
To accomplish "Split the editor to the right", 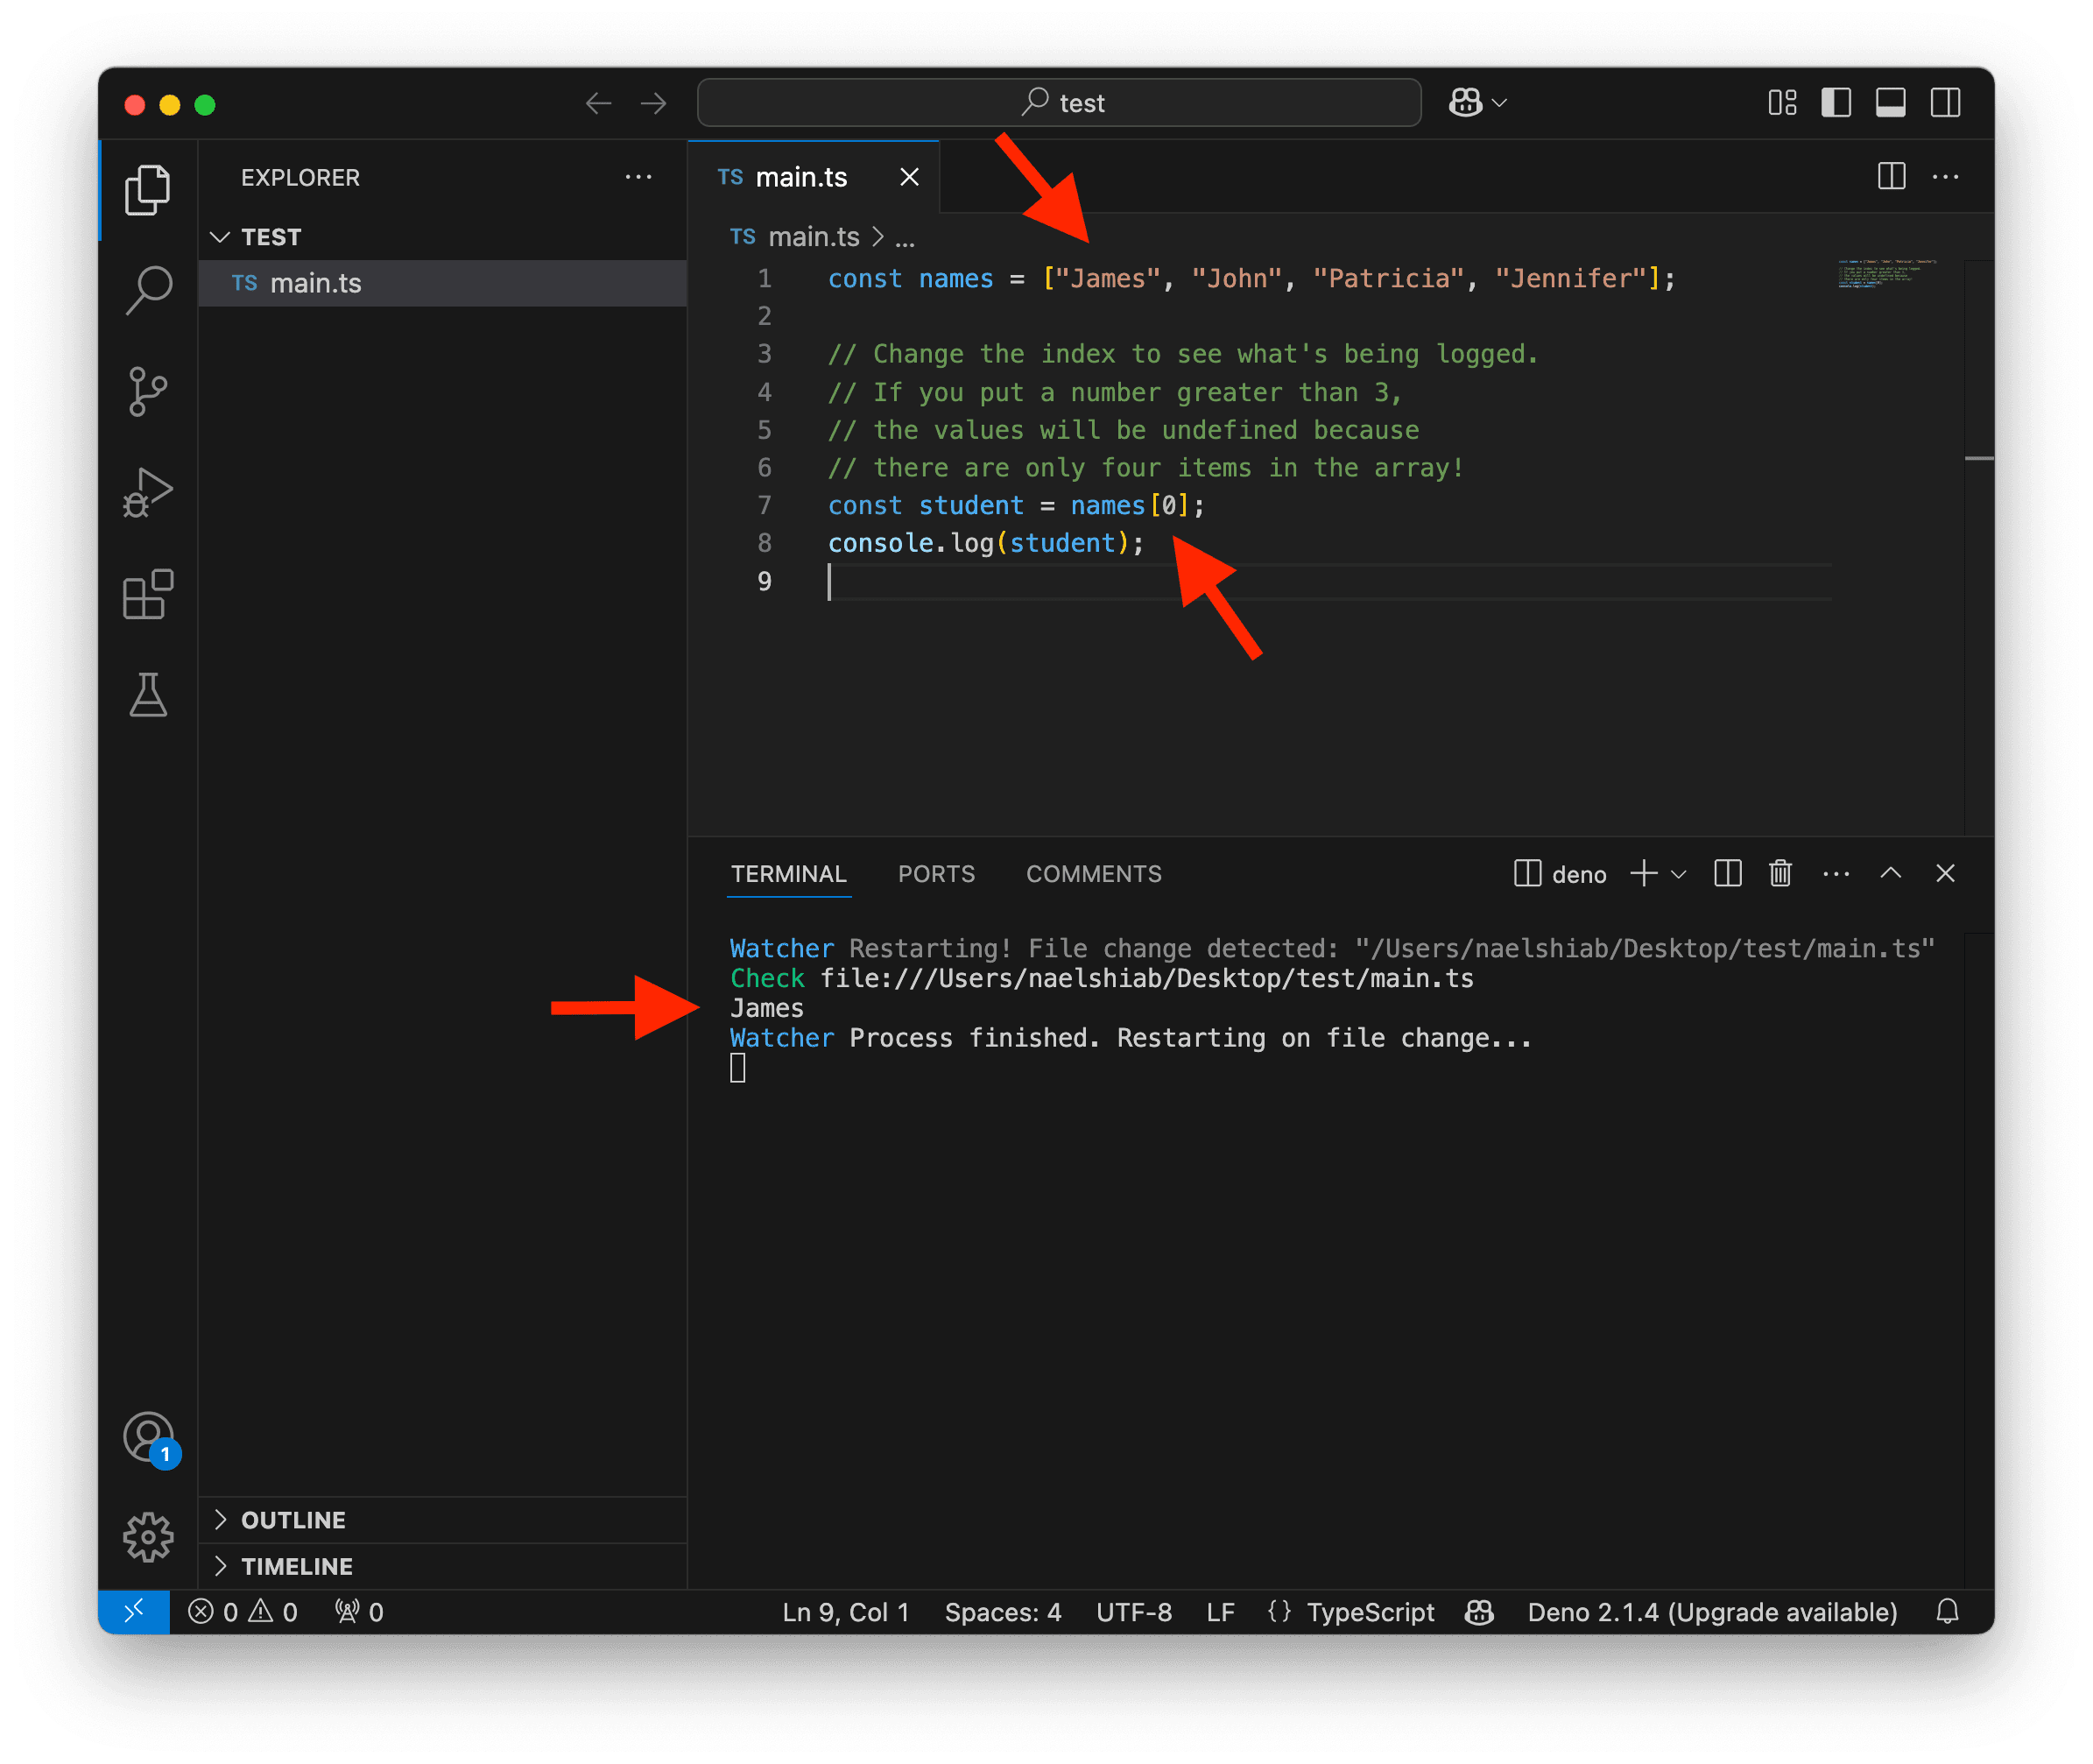I will point(1891,176).
